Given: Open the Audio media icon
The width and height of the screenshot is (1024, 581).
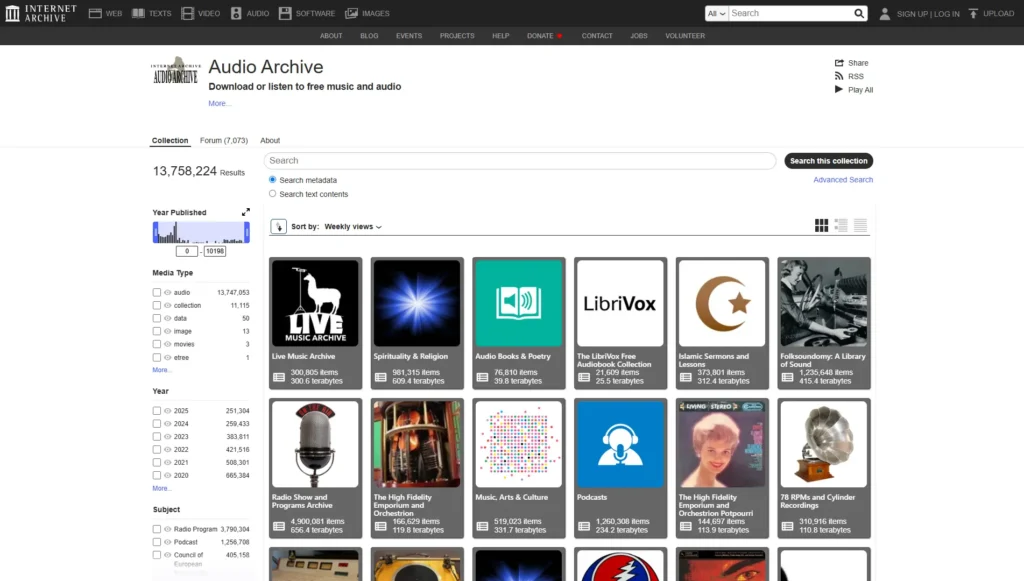Looking at the screenshot, I should pos(236,13).
